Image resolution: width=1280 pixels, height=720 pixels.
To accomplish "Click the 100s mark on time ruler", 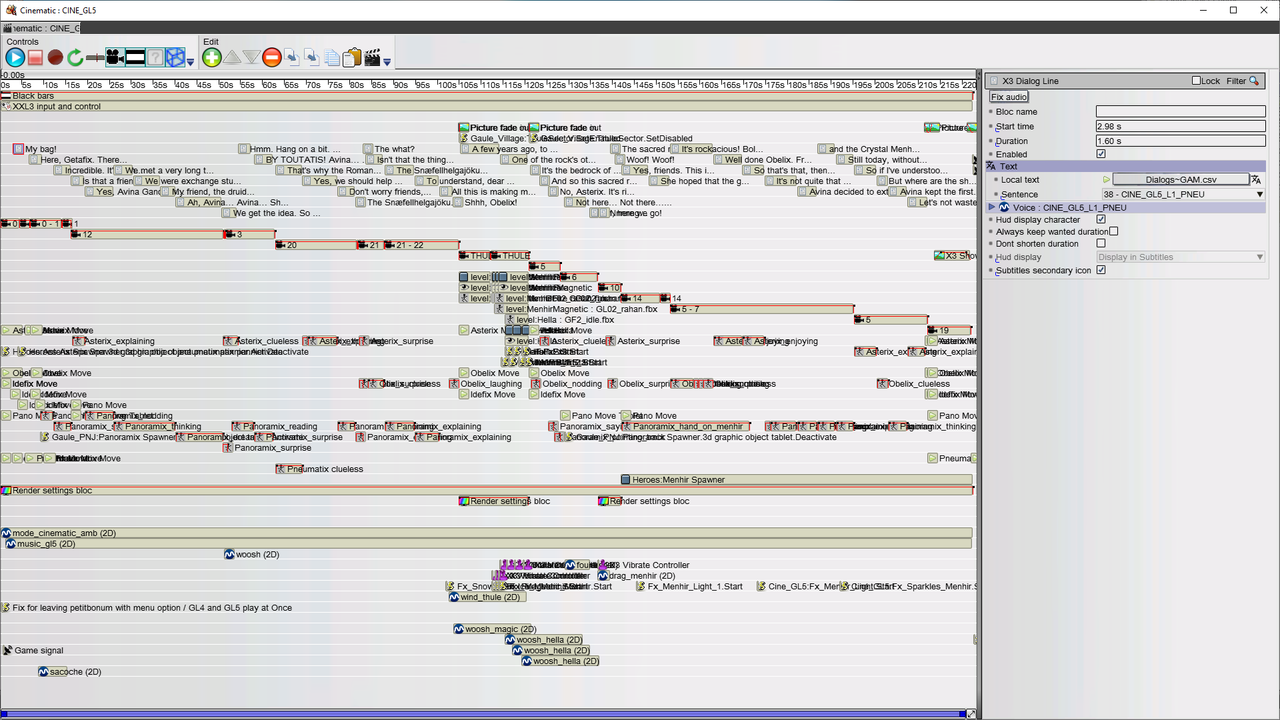I will click(x=447, y=85).
